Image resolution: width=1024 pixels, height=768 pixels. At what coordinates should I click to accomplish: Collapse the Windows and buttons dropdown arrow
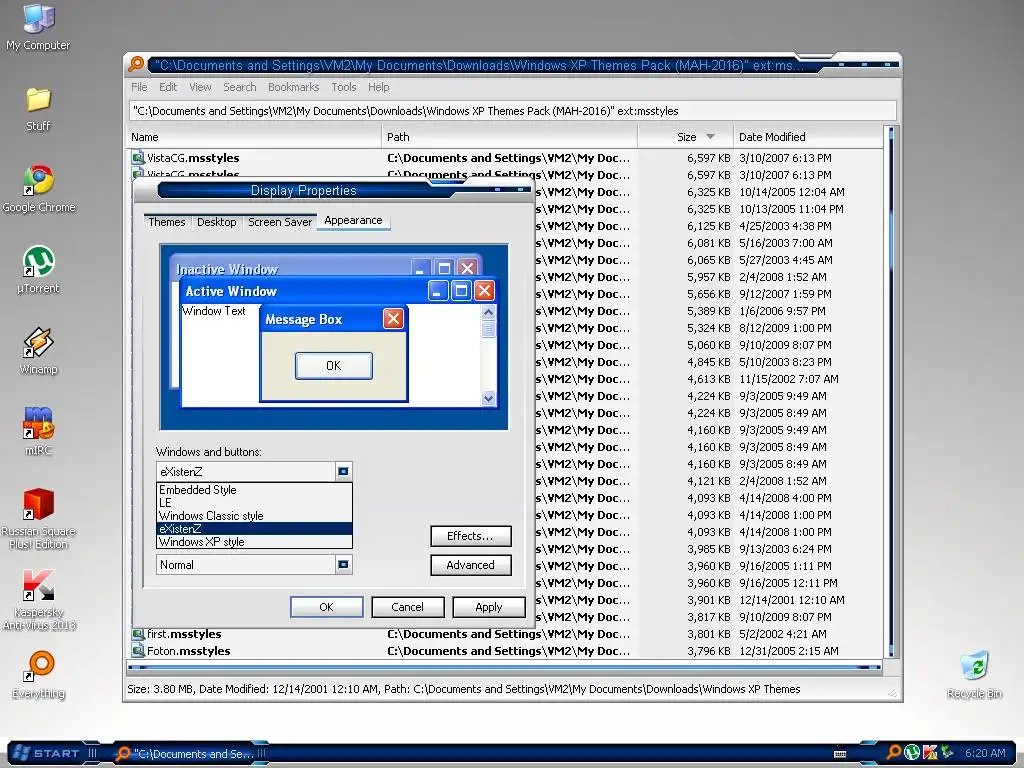344,472
